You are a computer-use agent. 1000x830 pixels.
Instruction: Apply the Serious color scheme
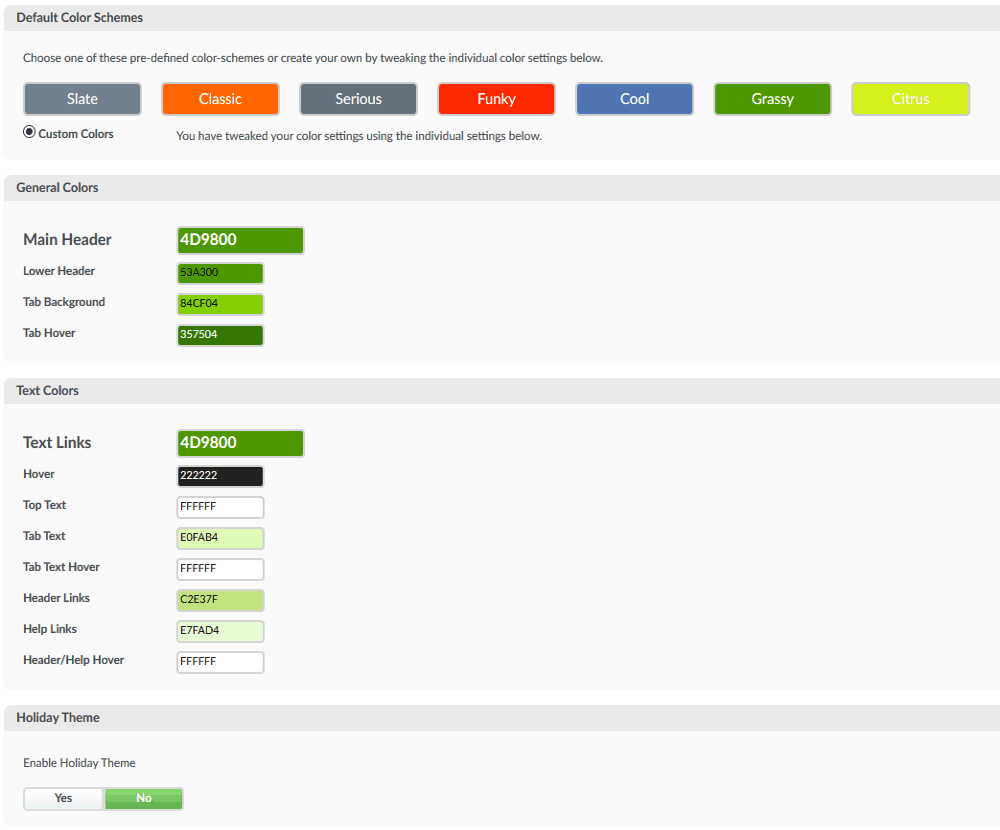click(x=358, y=99)
